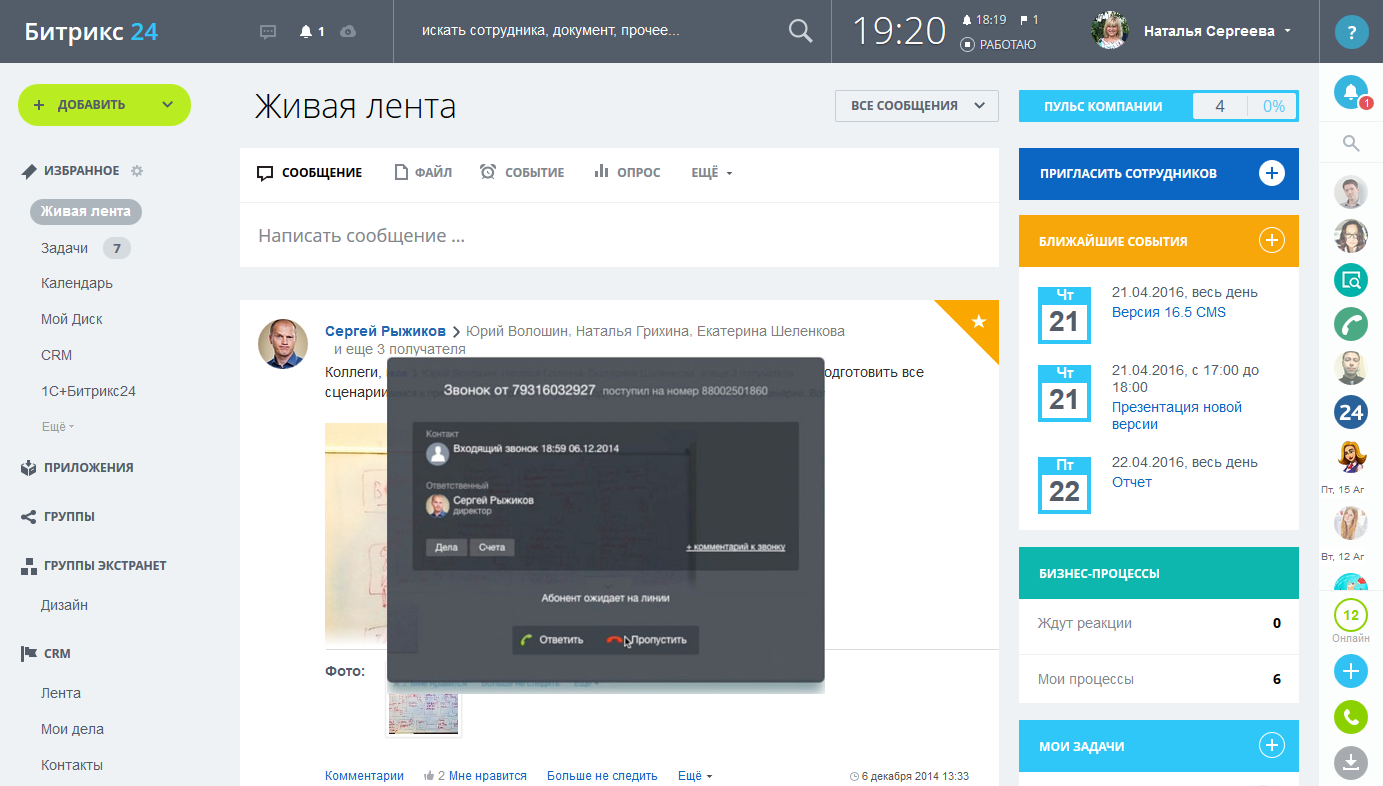Expand the Ещё menu in post form
Viewport: 1383px width, 786px height.
tap(712, 173)
